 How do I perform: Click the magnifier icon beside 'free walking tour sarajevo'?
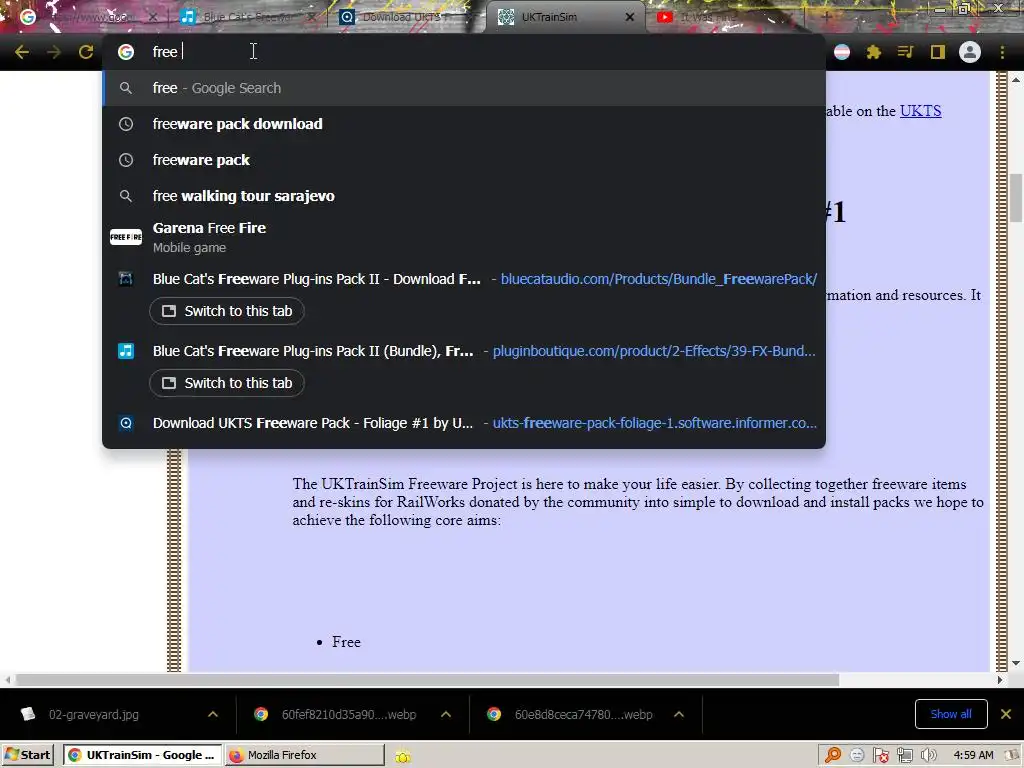pos(126,196)
